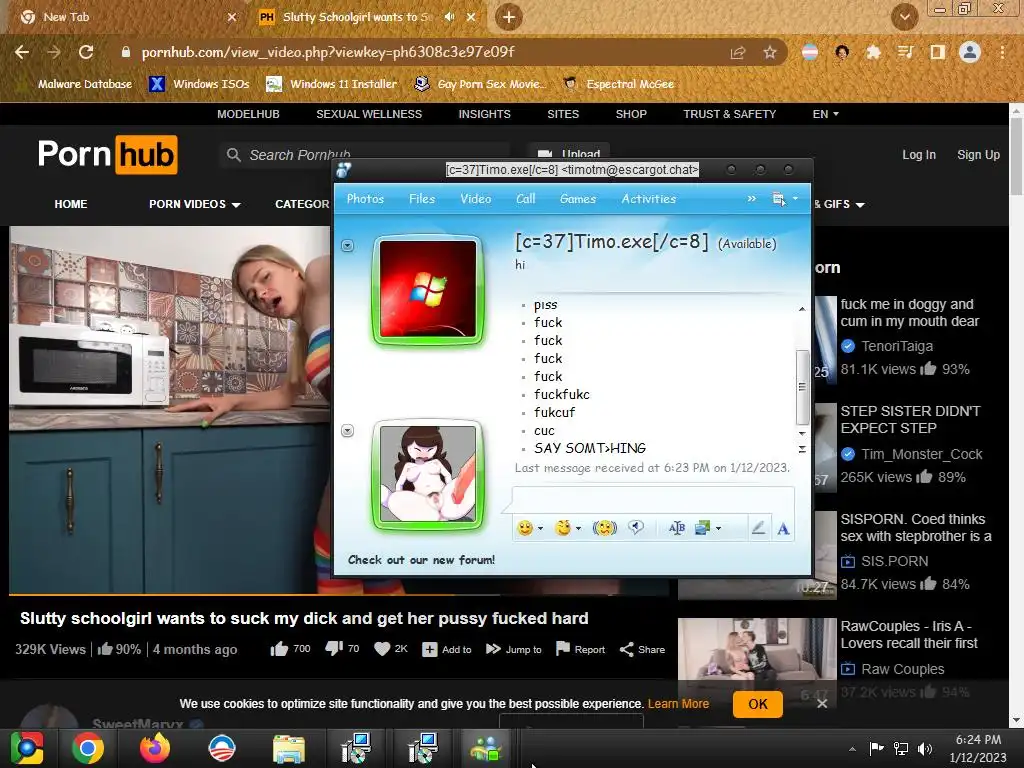
Task: Click the contact's Windows logo display picture
Action: [428, 289]
